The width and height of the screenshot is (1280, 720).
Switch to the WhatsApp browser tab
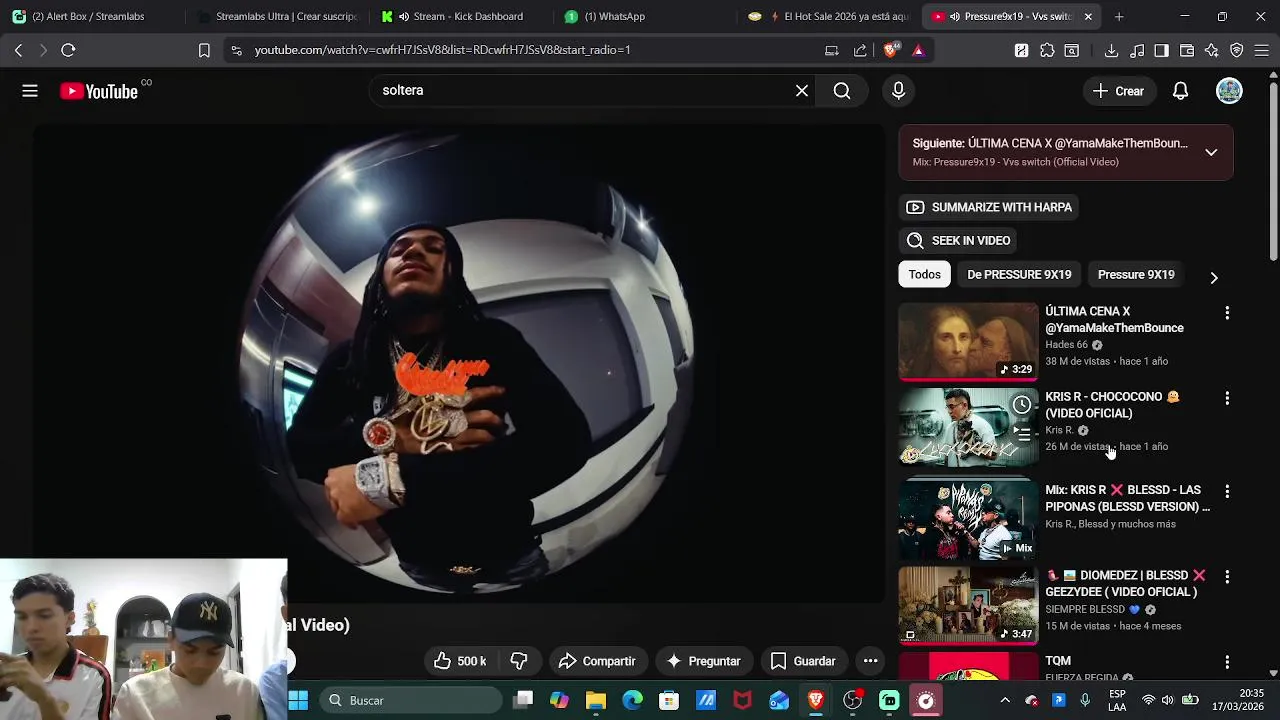[x=644, y=16]
